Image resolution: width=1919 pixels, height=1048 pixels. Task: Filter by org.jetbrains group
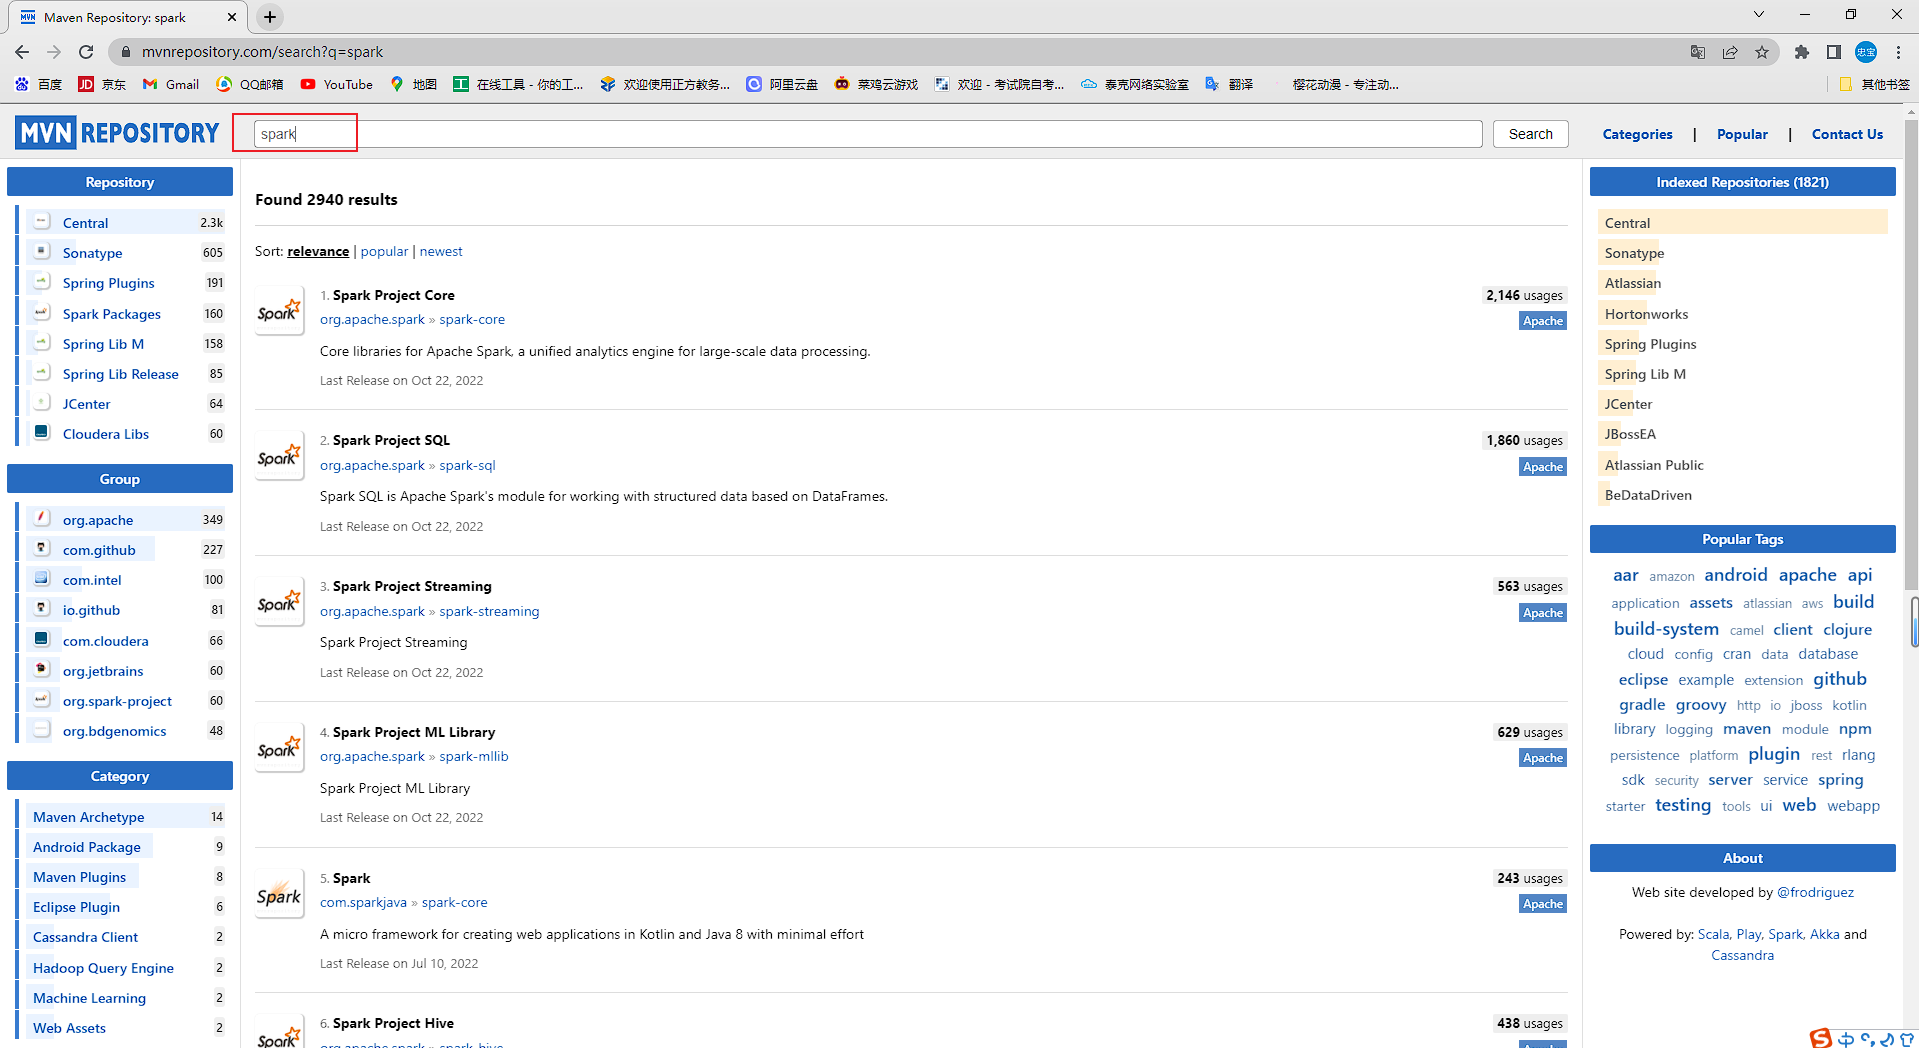[x=102, y=671]
